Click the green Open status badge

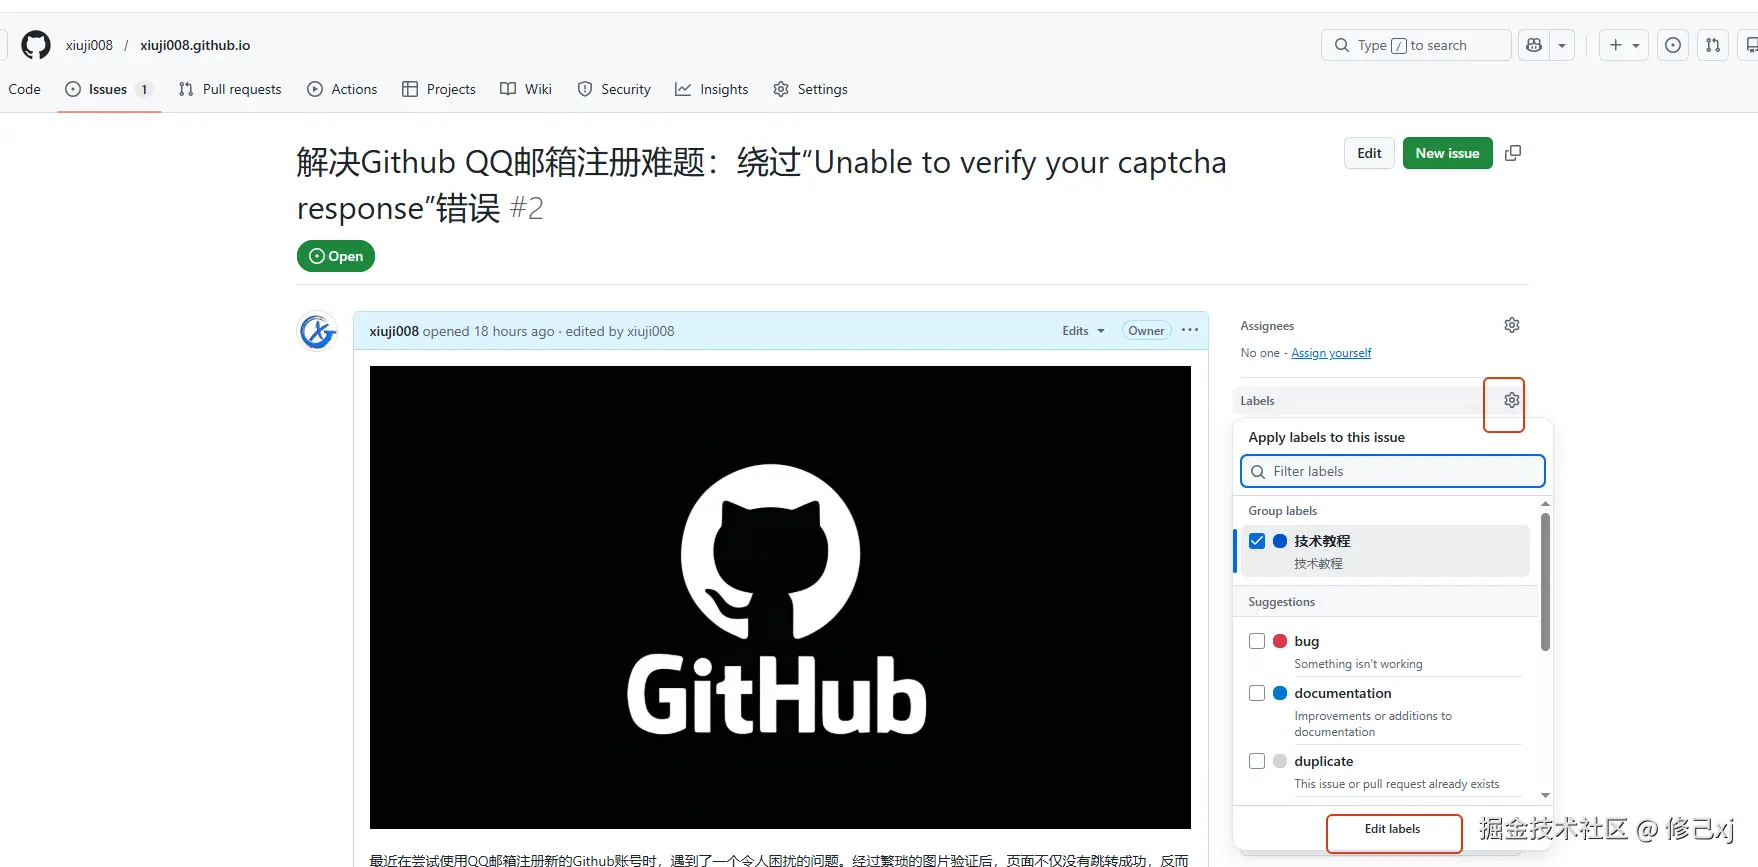coord(336,256)
